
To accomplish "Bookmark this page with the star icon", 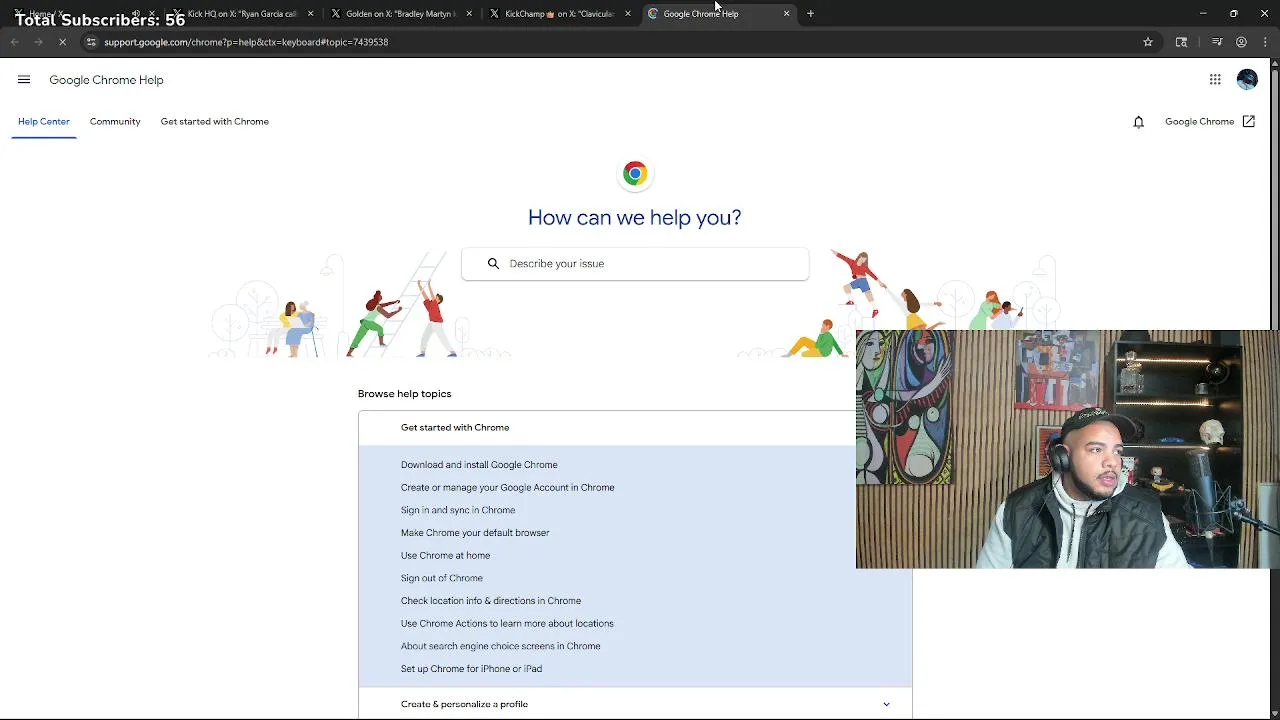I will [x=1148, y=42].
